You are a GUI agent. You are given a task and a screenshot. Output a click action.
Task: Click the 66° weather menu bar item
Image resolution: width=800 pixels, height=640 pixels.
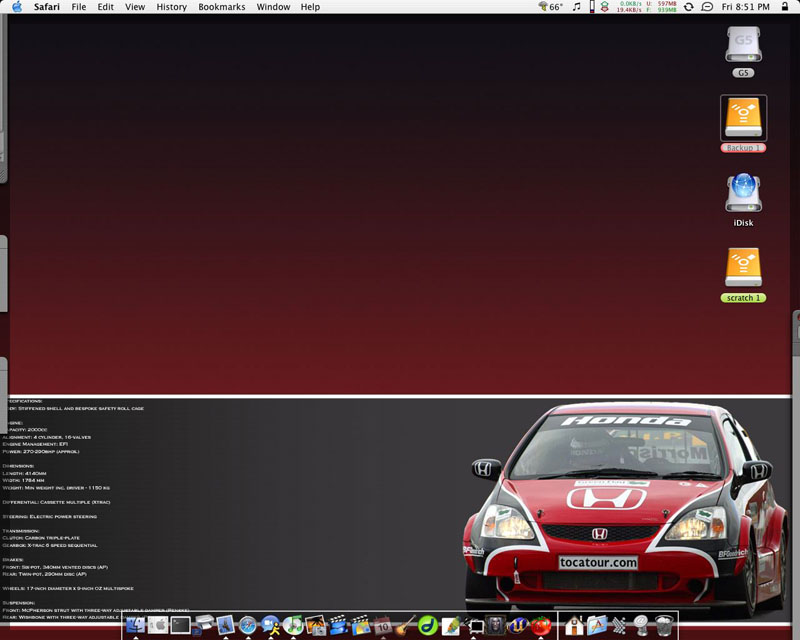click(x=551, y=7)
